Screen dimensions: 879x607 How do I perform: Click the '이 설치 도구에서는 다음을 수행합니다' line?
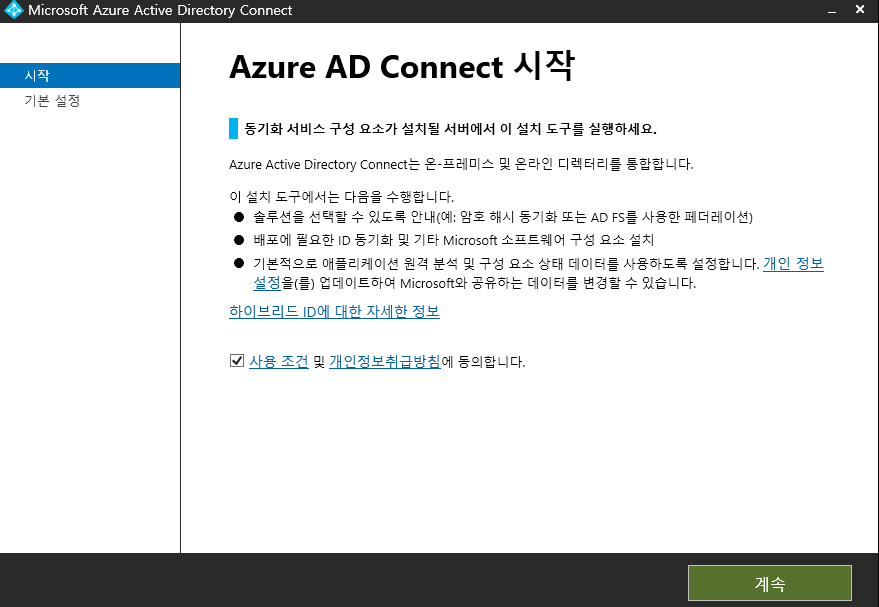point(341,197)
